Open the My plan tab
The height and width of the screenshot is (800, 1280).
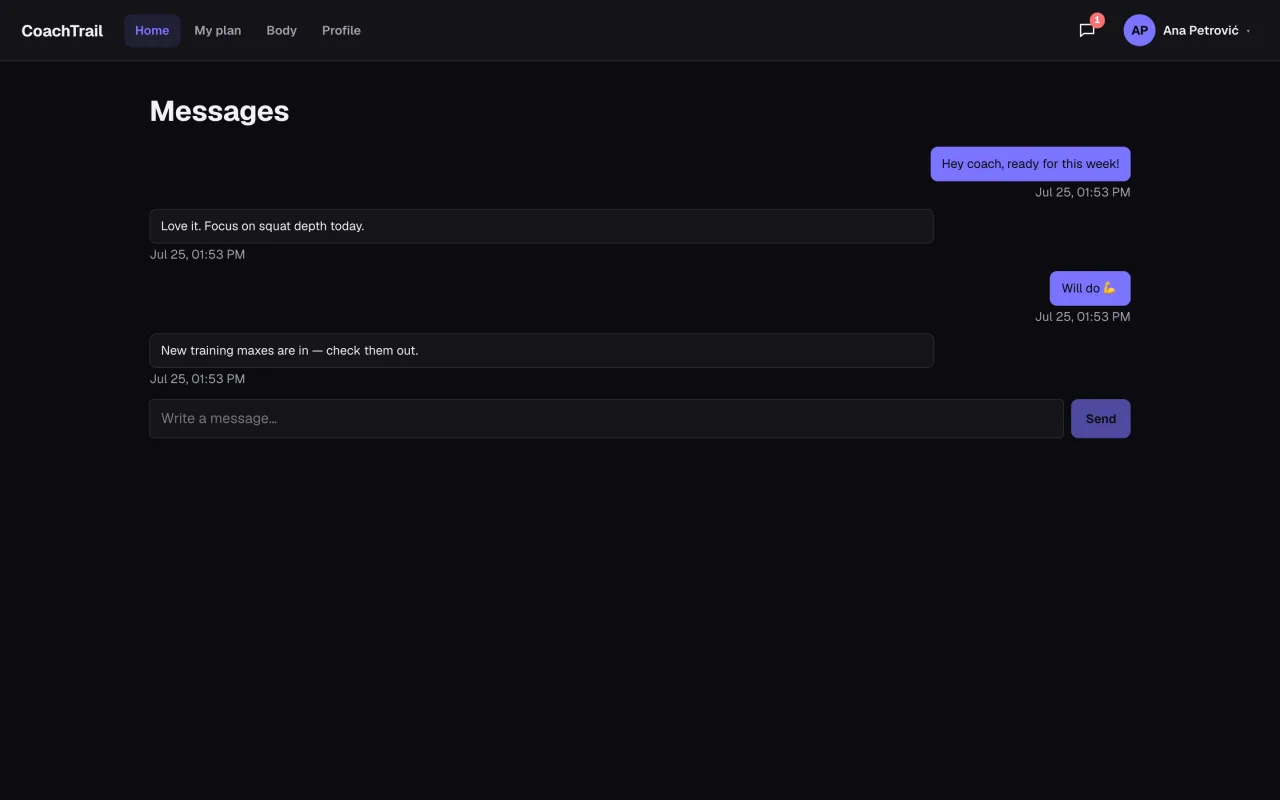(218, 30)
